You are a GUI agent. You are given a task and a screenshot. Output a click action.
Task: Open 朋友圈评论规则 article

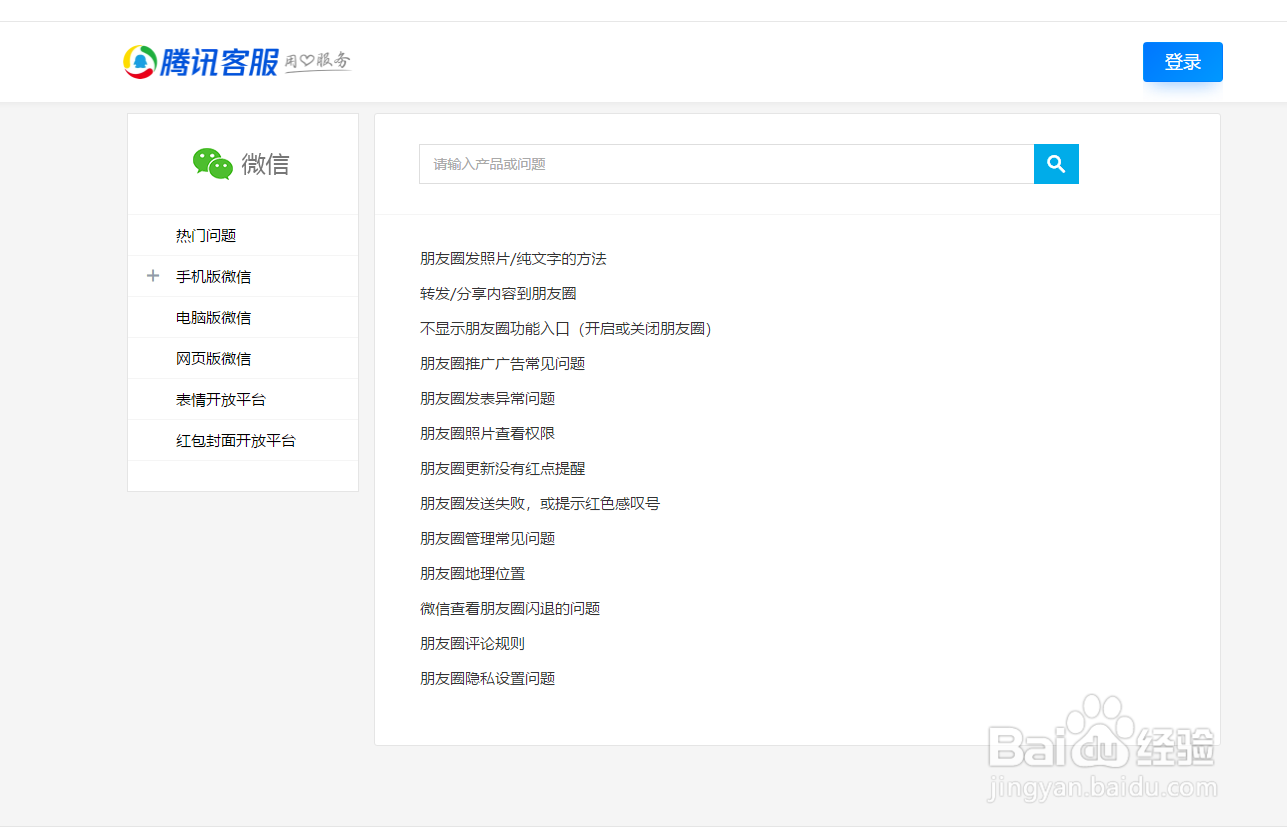click(473, 644)
